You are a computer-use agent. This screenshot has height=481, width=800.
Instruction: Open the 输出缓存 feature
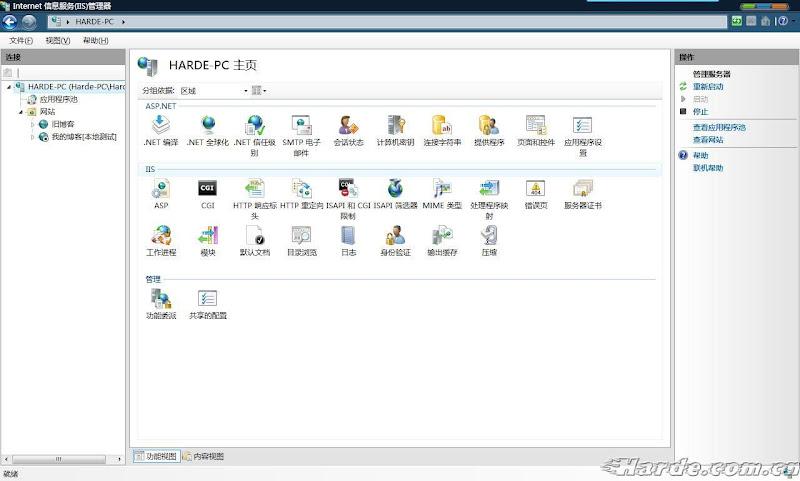coord(442,241)
